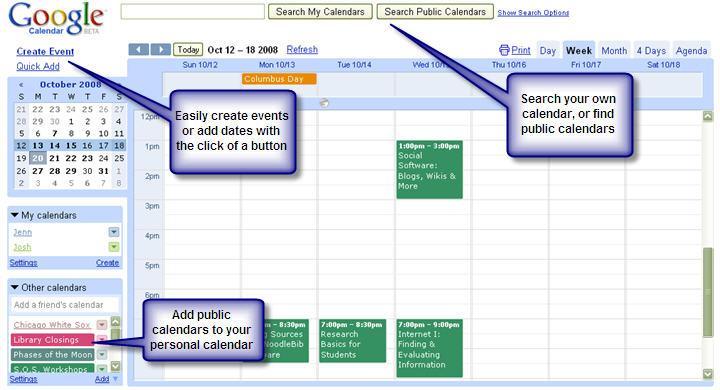Select date 31 in the mini calendar
Viewport: 720px width, 390px height.
click(x=104, y=171)
